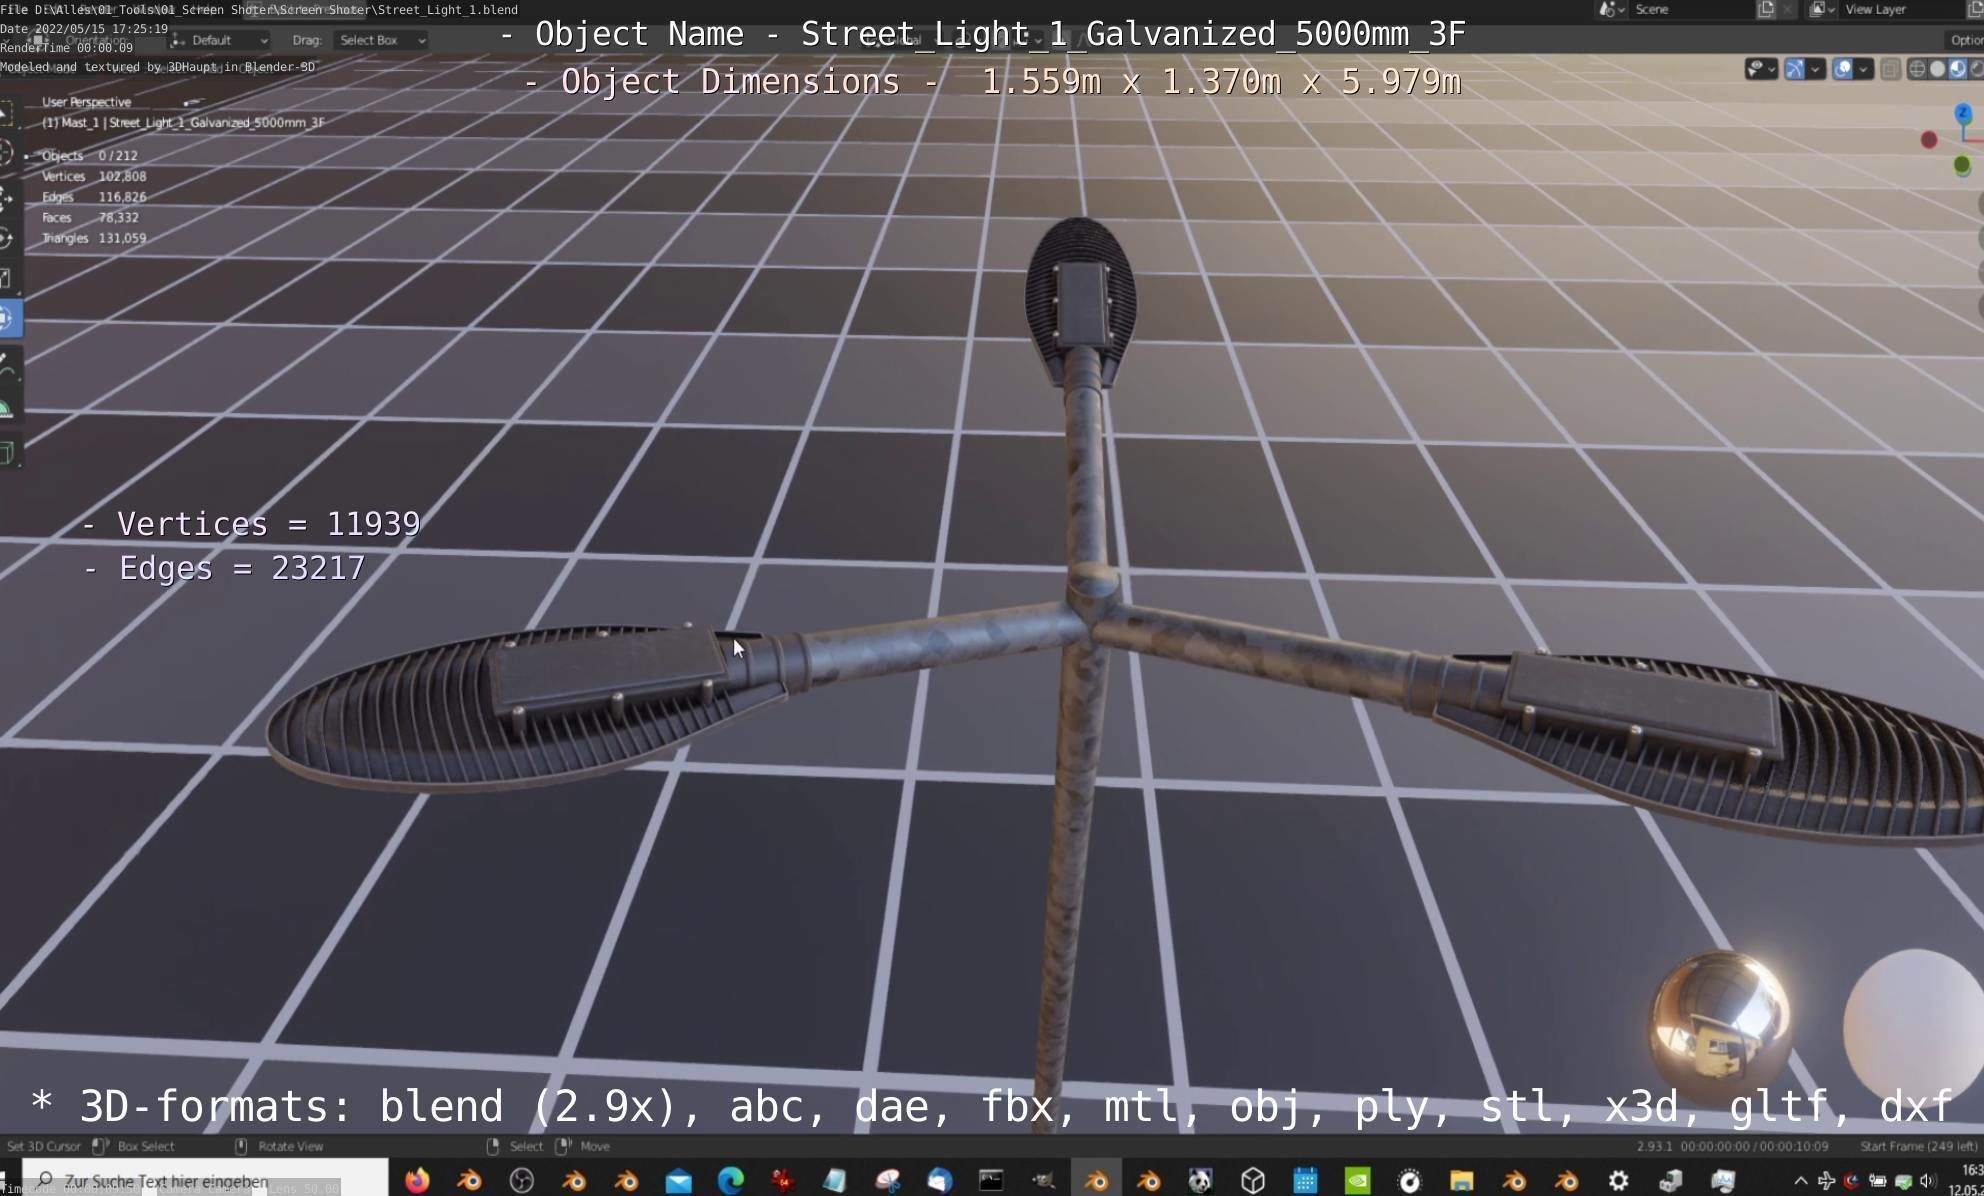Open the calendar app in taskbar
Image resolution: width=1984 pixels, height=1196 pixels.
(x=1305, y=1181)
